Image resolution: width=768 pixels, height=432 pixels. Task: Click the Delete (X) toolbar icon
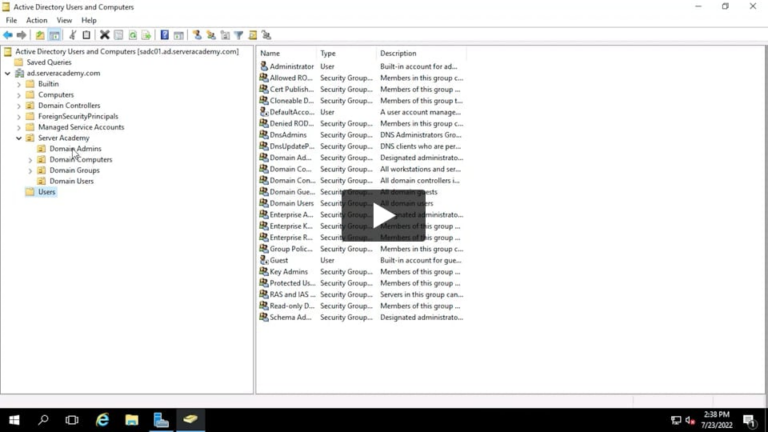point(104,35)
